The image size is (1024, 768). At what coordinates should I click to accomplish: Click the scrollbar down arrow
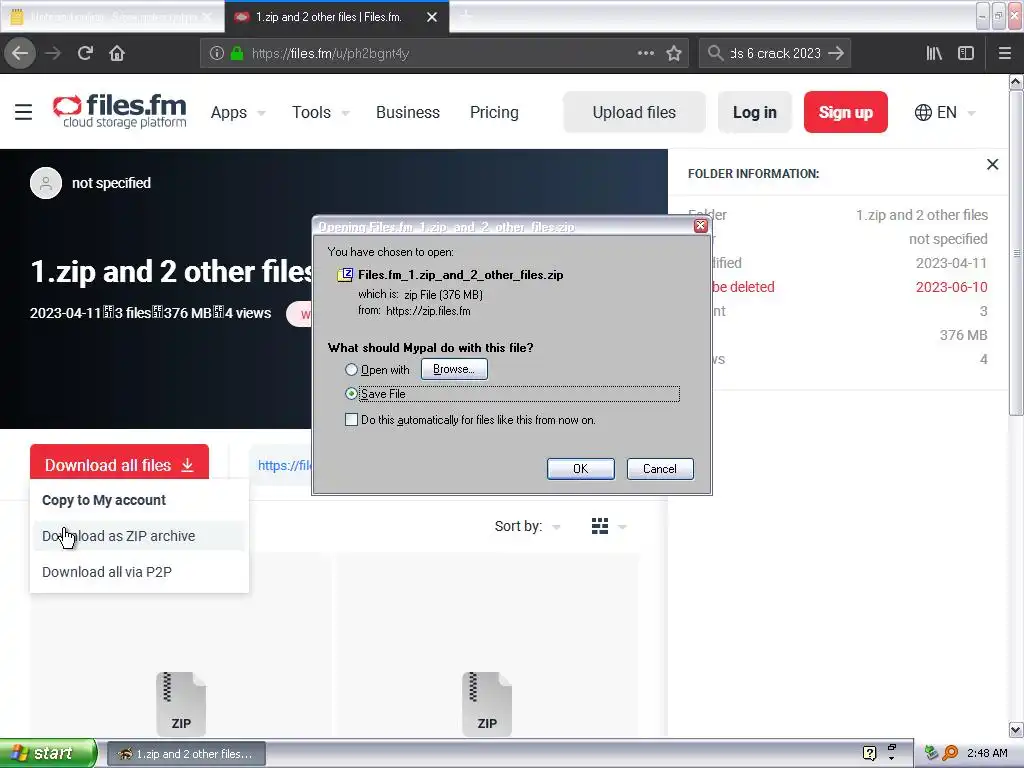point(1016,729)
